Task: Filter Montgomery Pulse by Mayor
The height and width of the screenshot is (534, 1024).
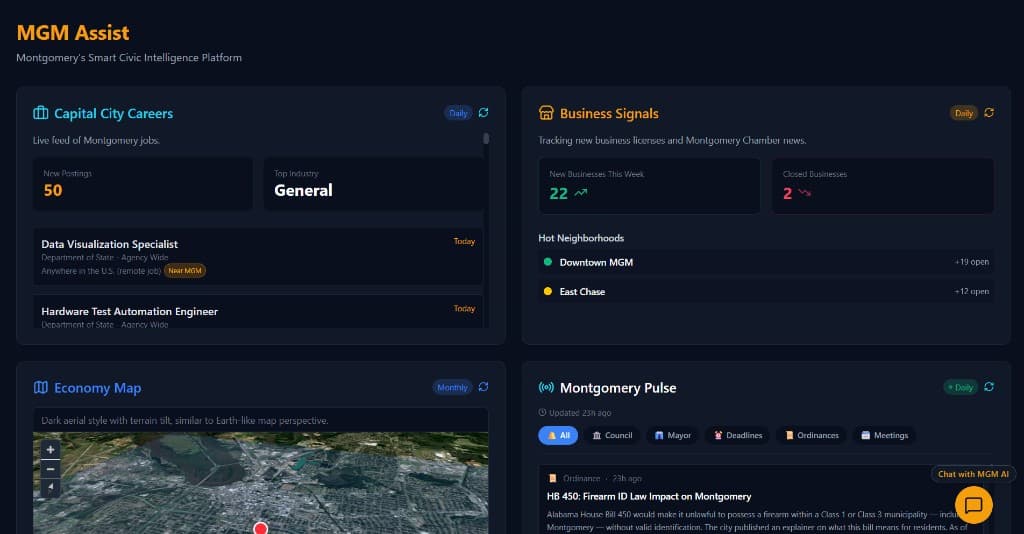Action: [x=673, y=435]
